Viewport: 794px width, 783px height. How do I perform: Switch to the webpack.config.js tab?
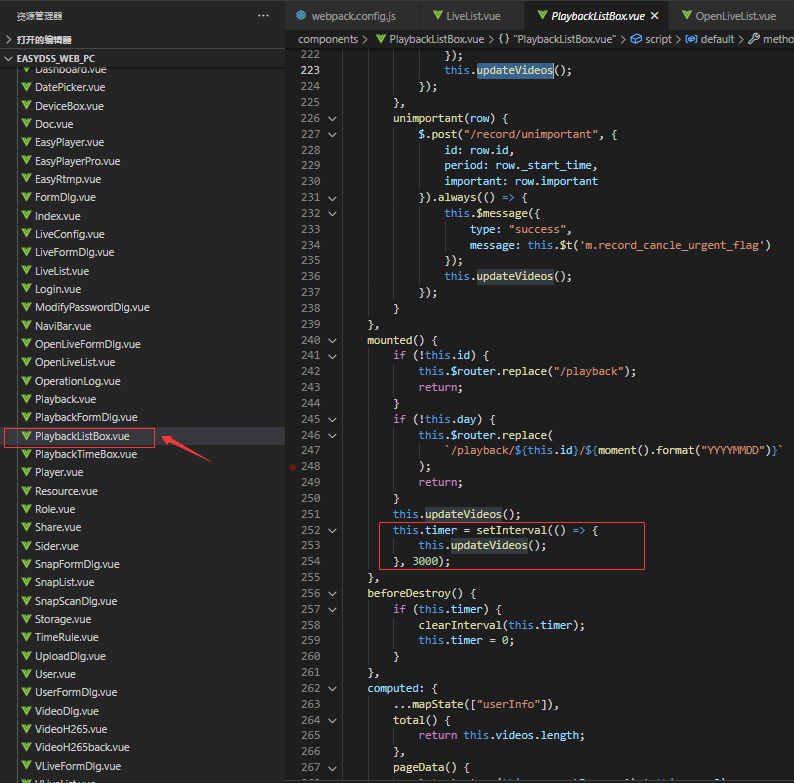tap(353, 16)
